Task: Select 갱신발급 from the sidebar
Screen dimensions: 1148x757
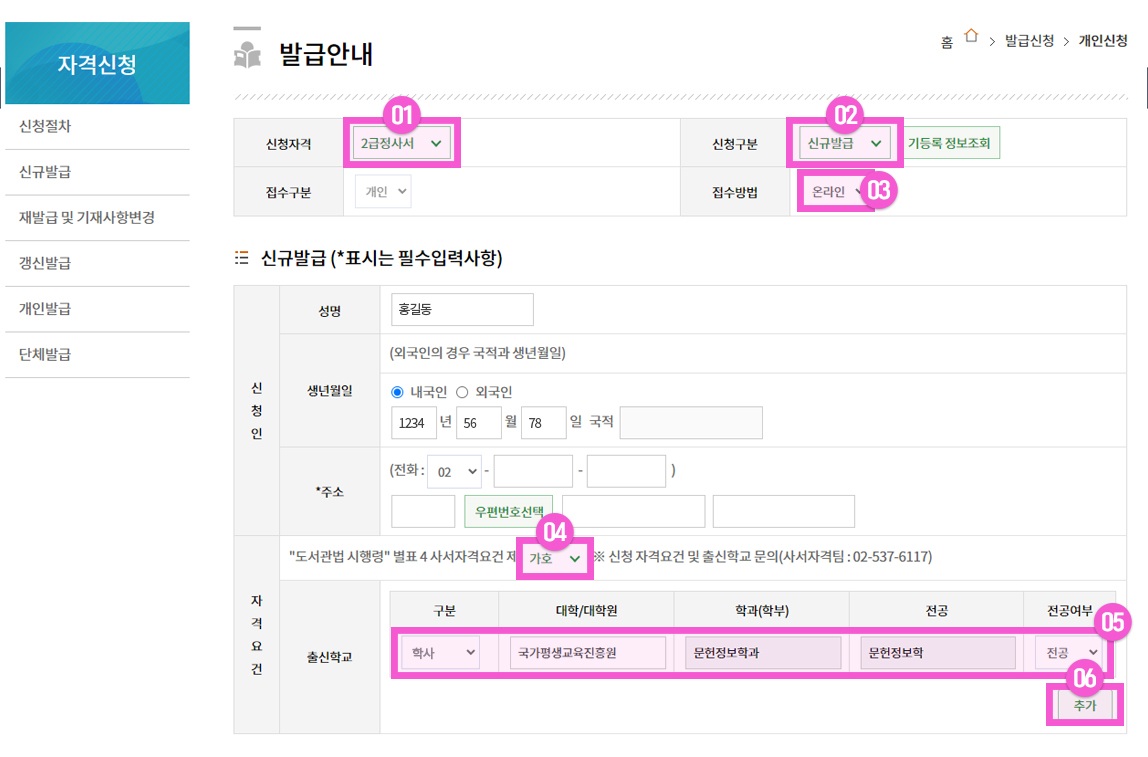Action: click(45, 263)
